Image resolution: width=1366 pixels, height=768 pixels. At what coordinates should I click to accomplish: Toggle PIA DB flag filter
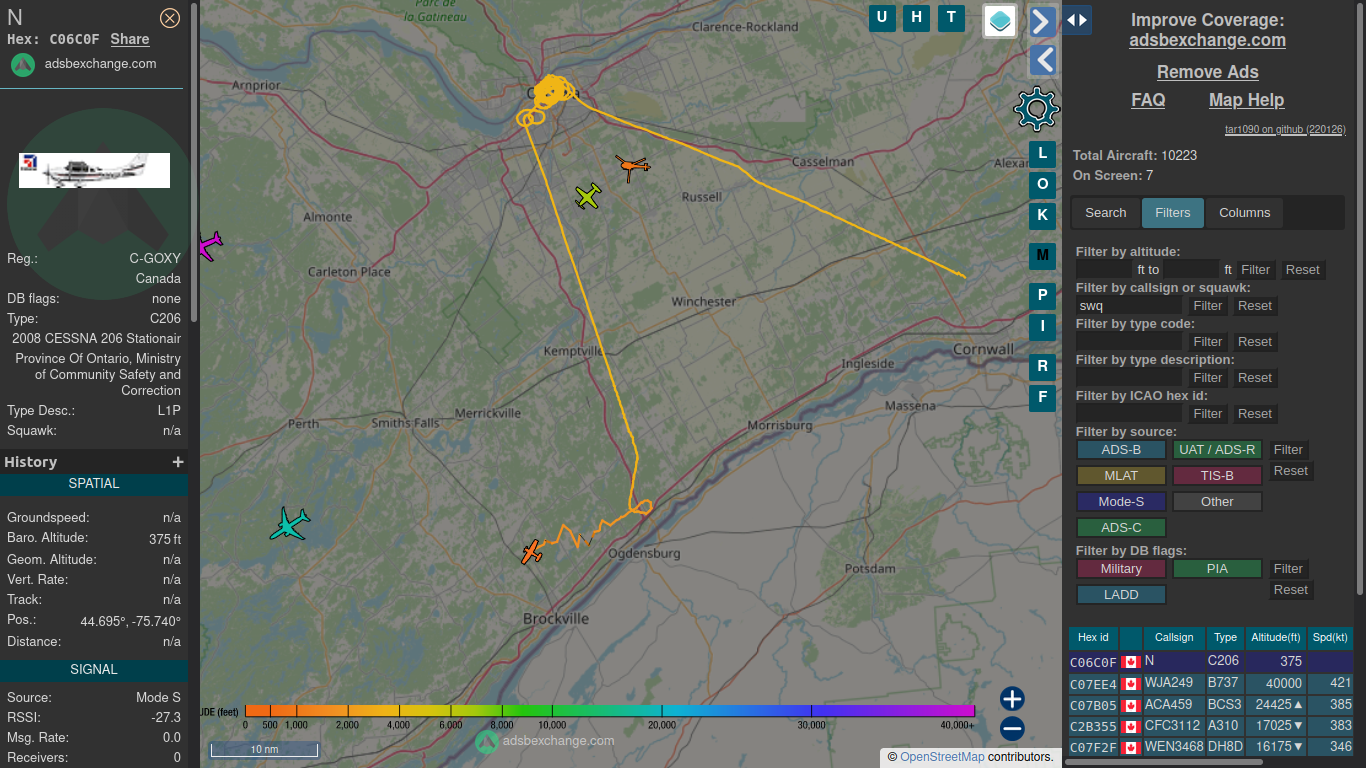click(1217, 569)
